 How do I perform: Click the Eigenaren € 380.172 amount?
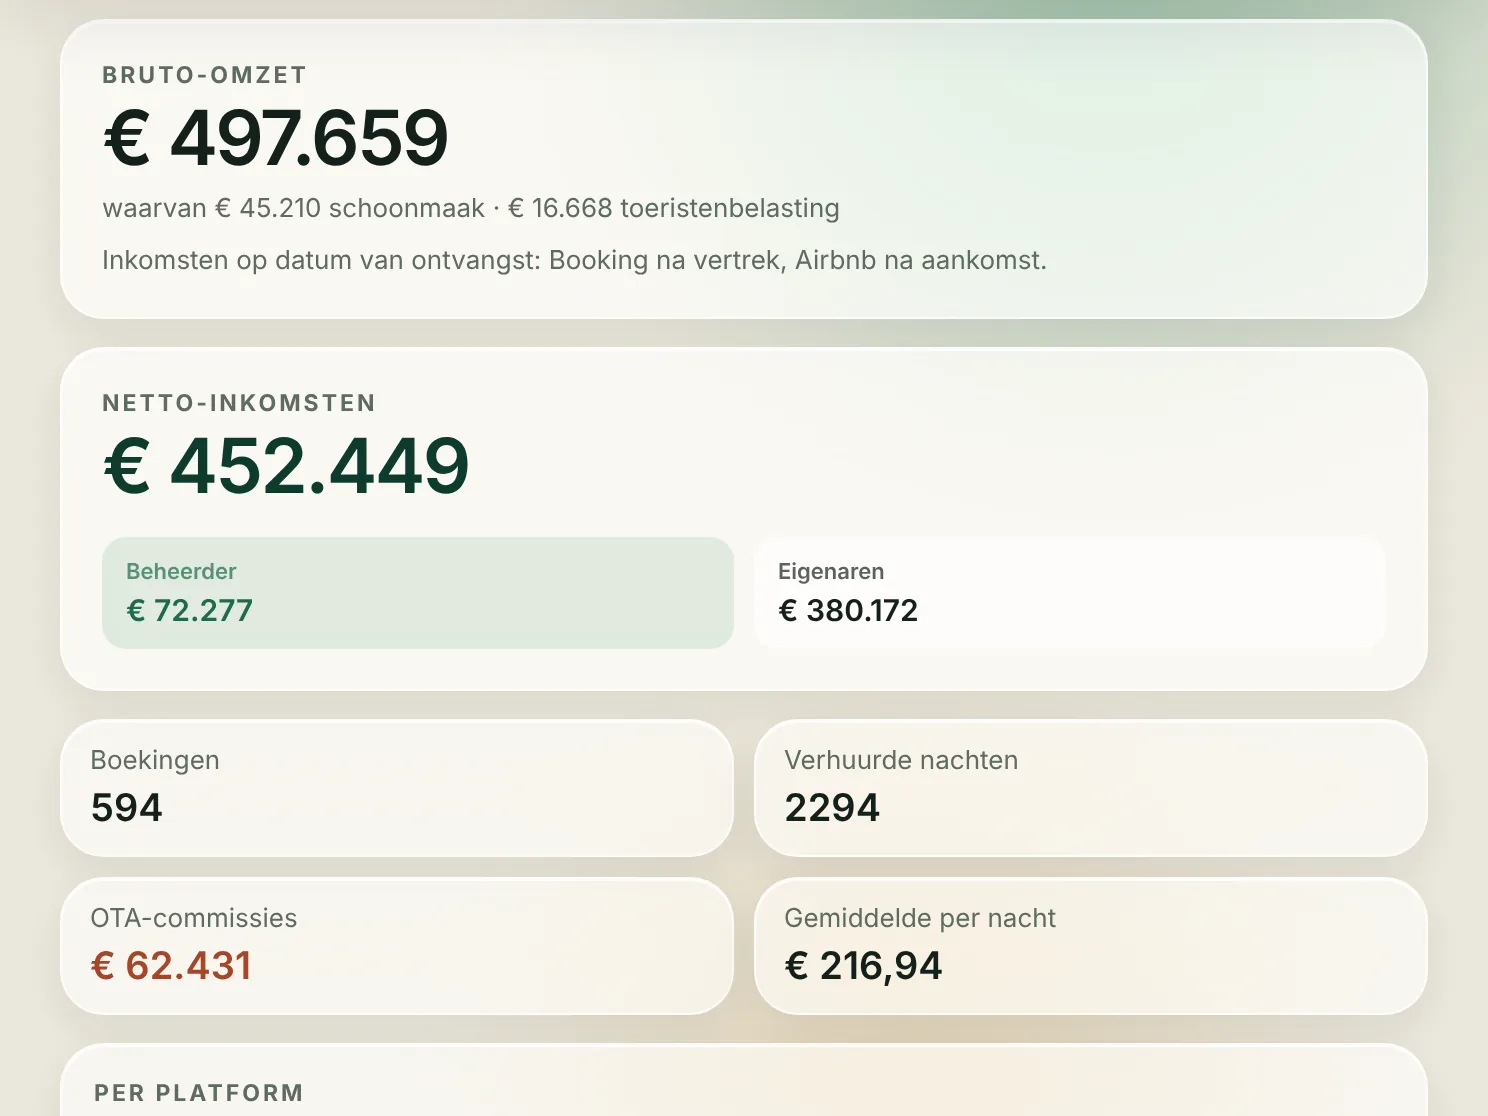click(x=848, y=610)
